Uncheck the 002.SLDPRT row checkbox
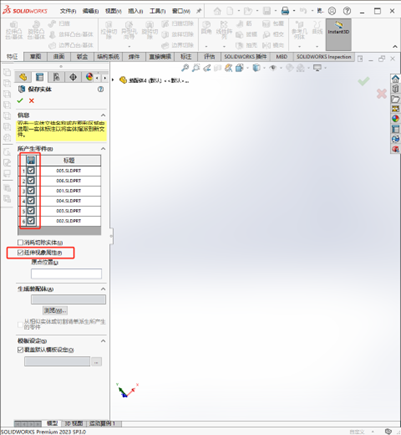 [31, 221]
